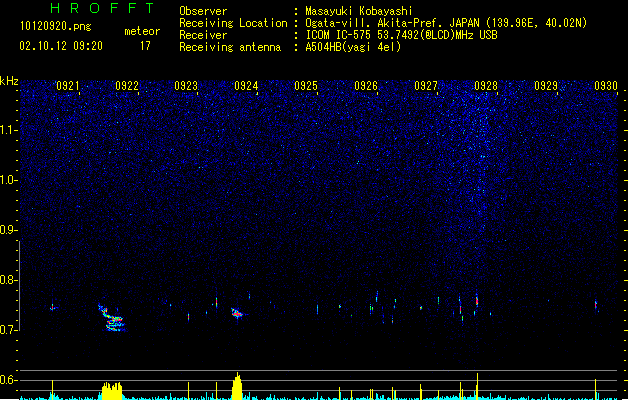The image size is (629, 400).
Task: Click the 1.0 kHz axis label
Action: click(9, 180)
